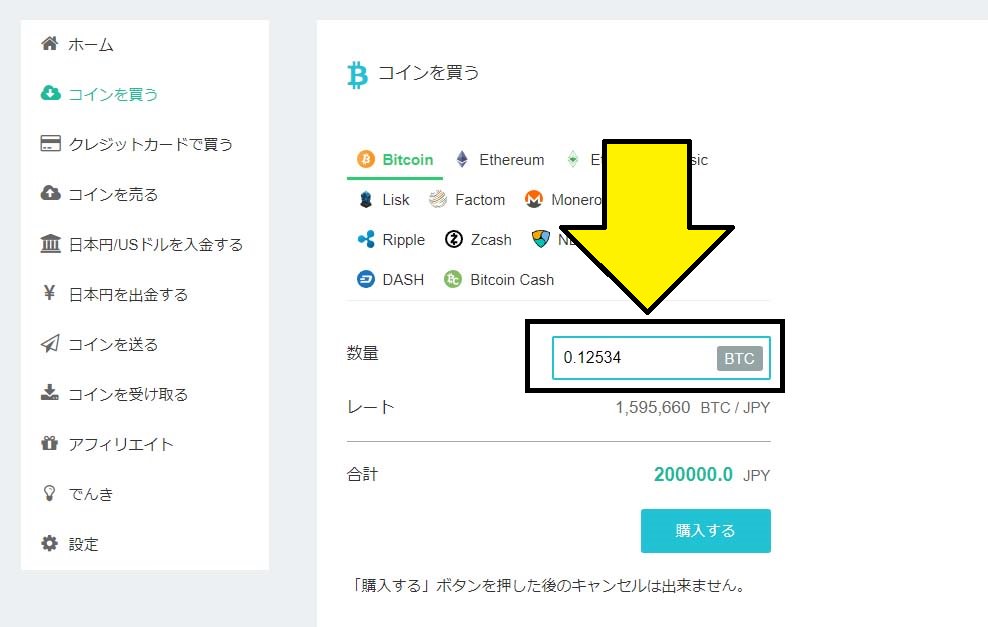
Task: Click the paper plane send icon
Action: (x=50, y=344)
